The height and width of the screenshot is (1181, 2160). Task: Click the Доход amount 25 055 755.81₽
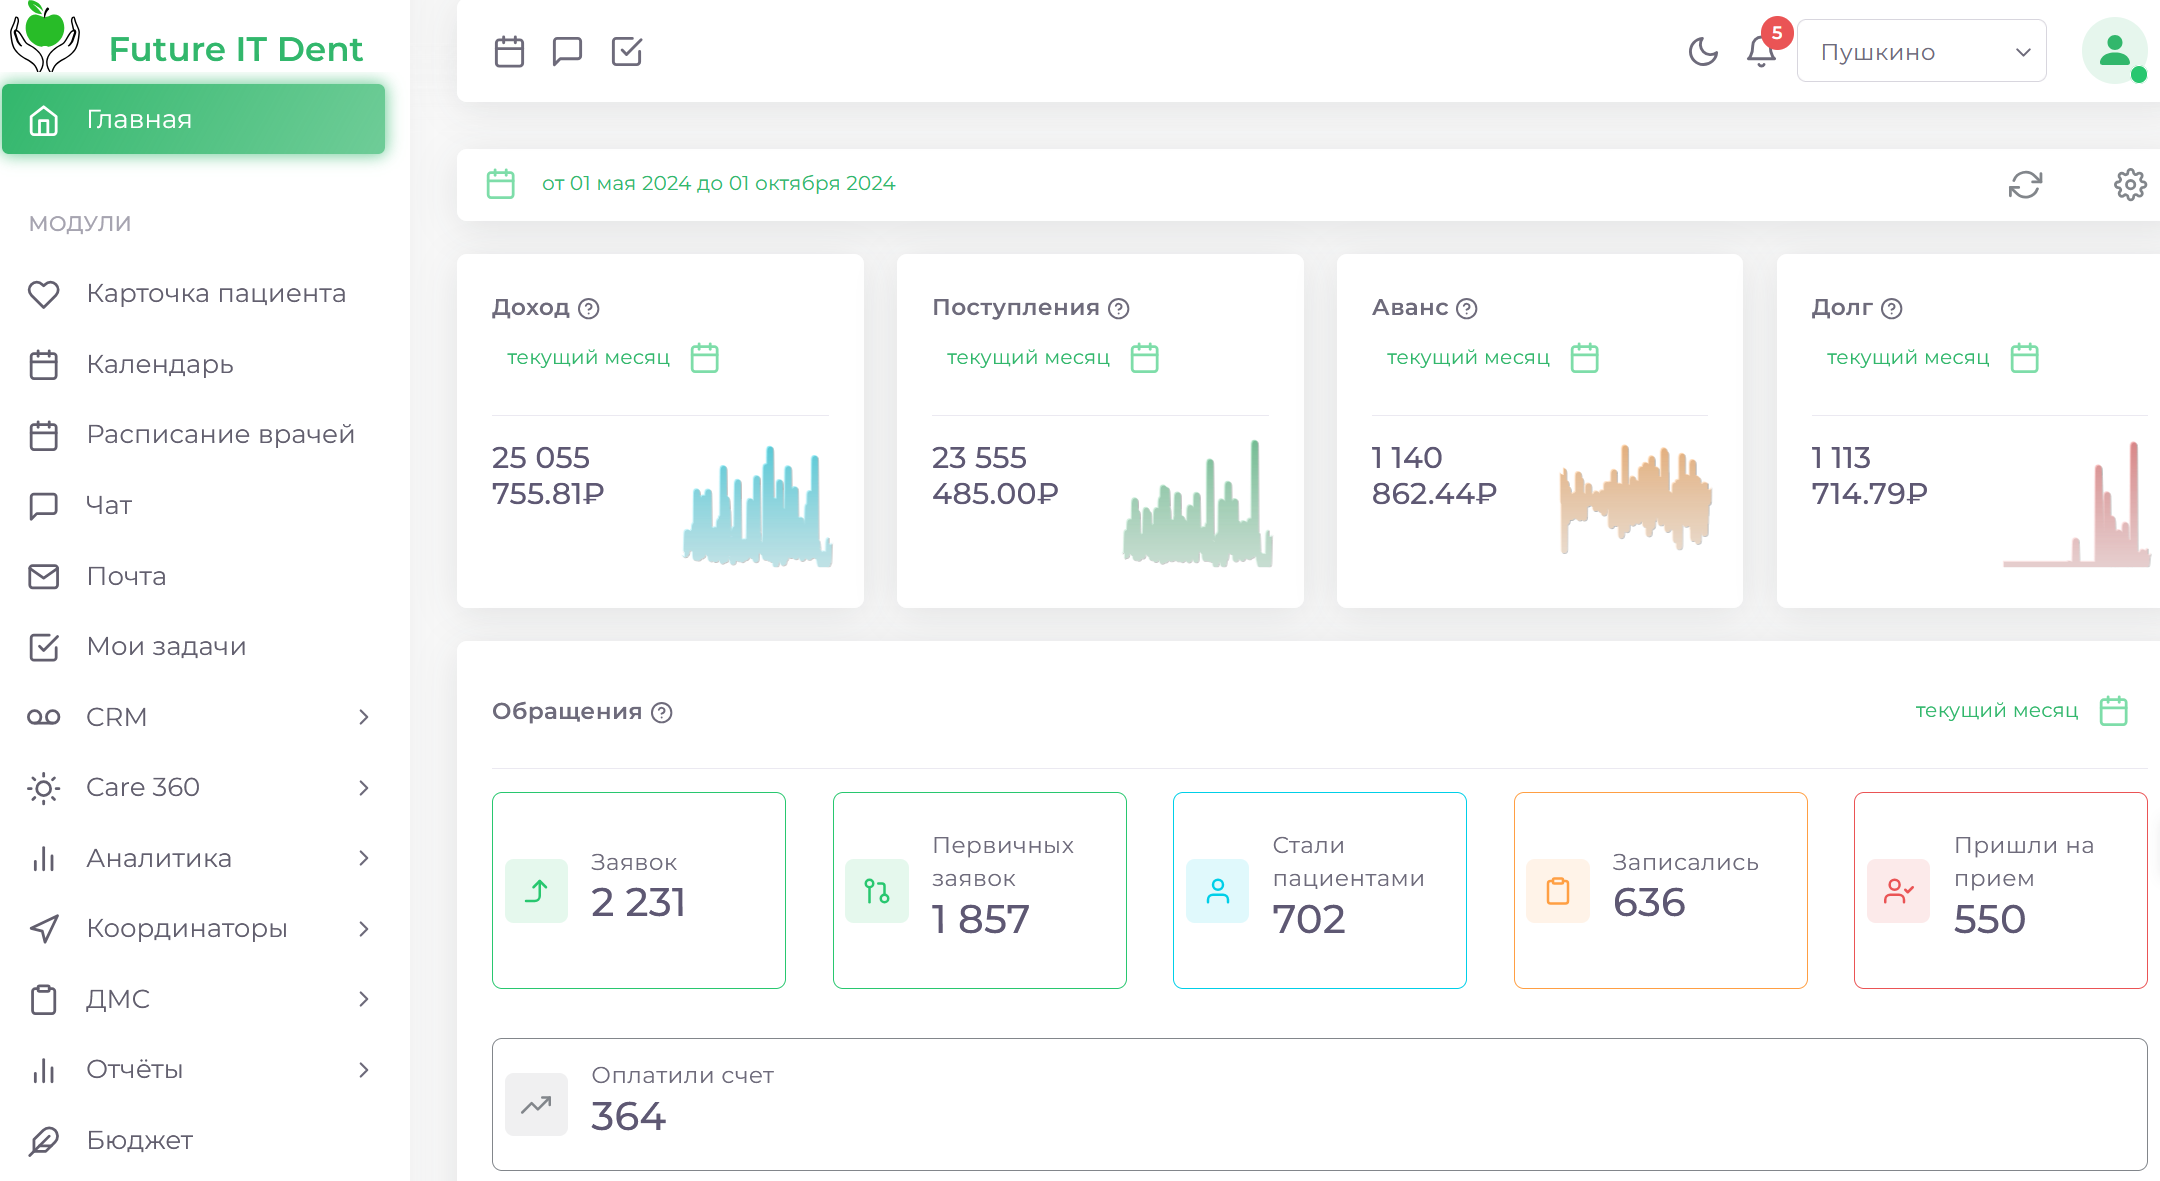pos(548,476)
